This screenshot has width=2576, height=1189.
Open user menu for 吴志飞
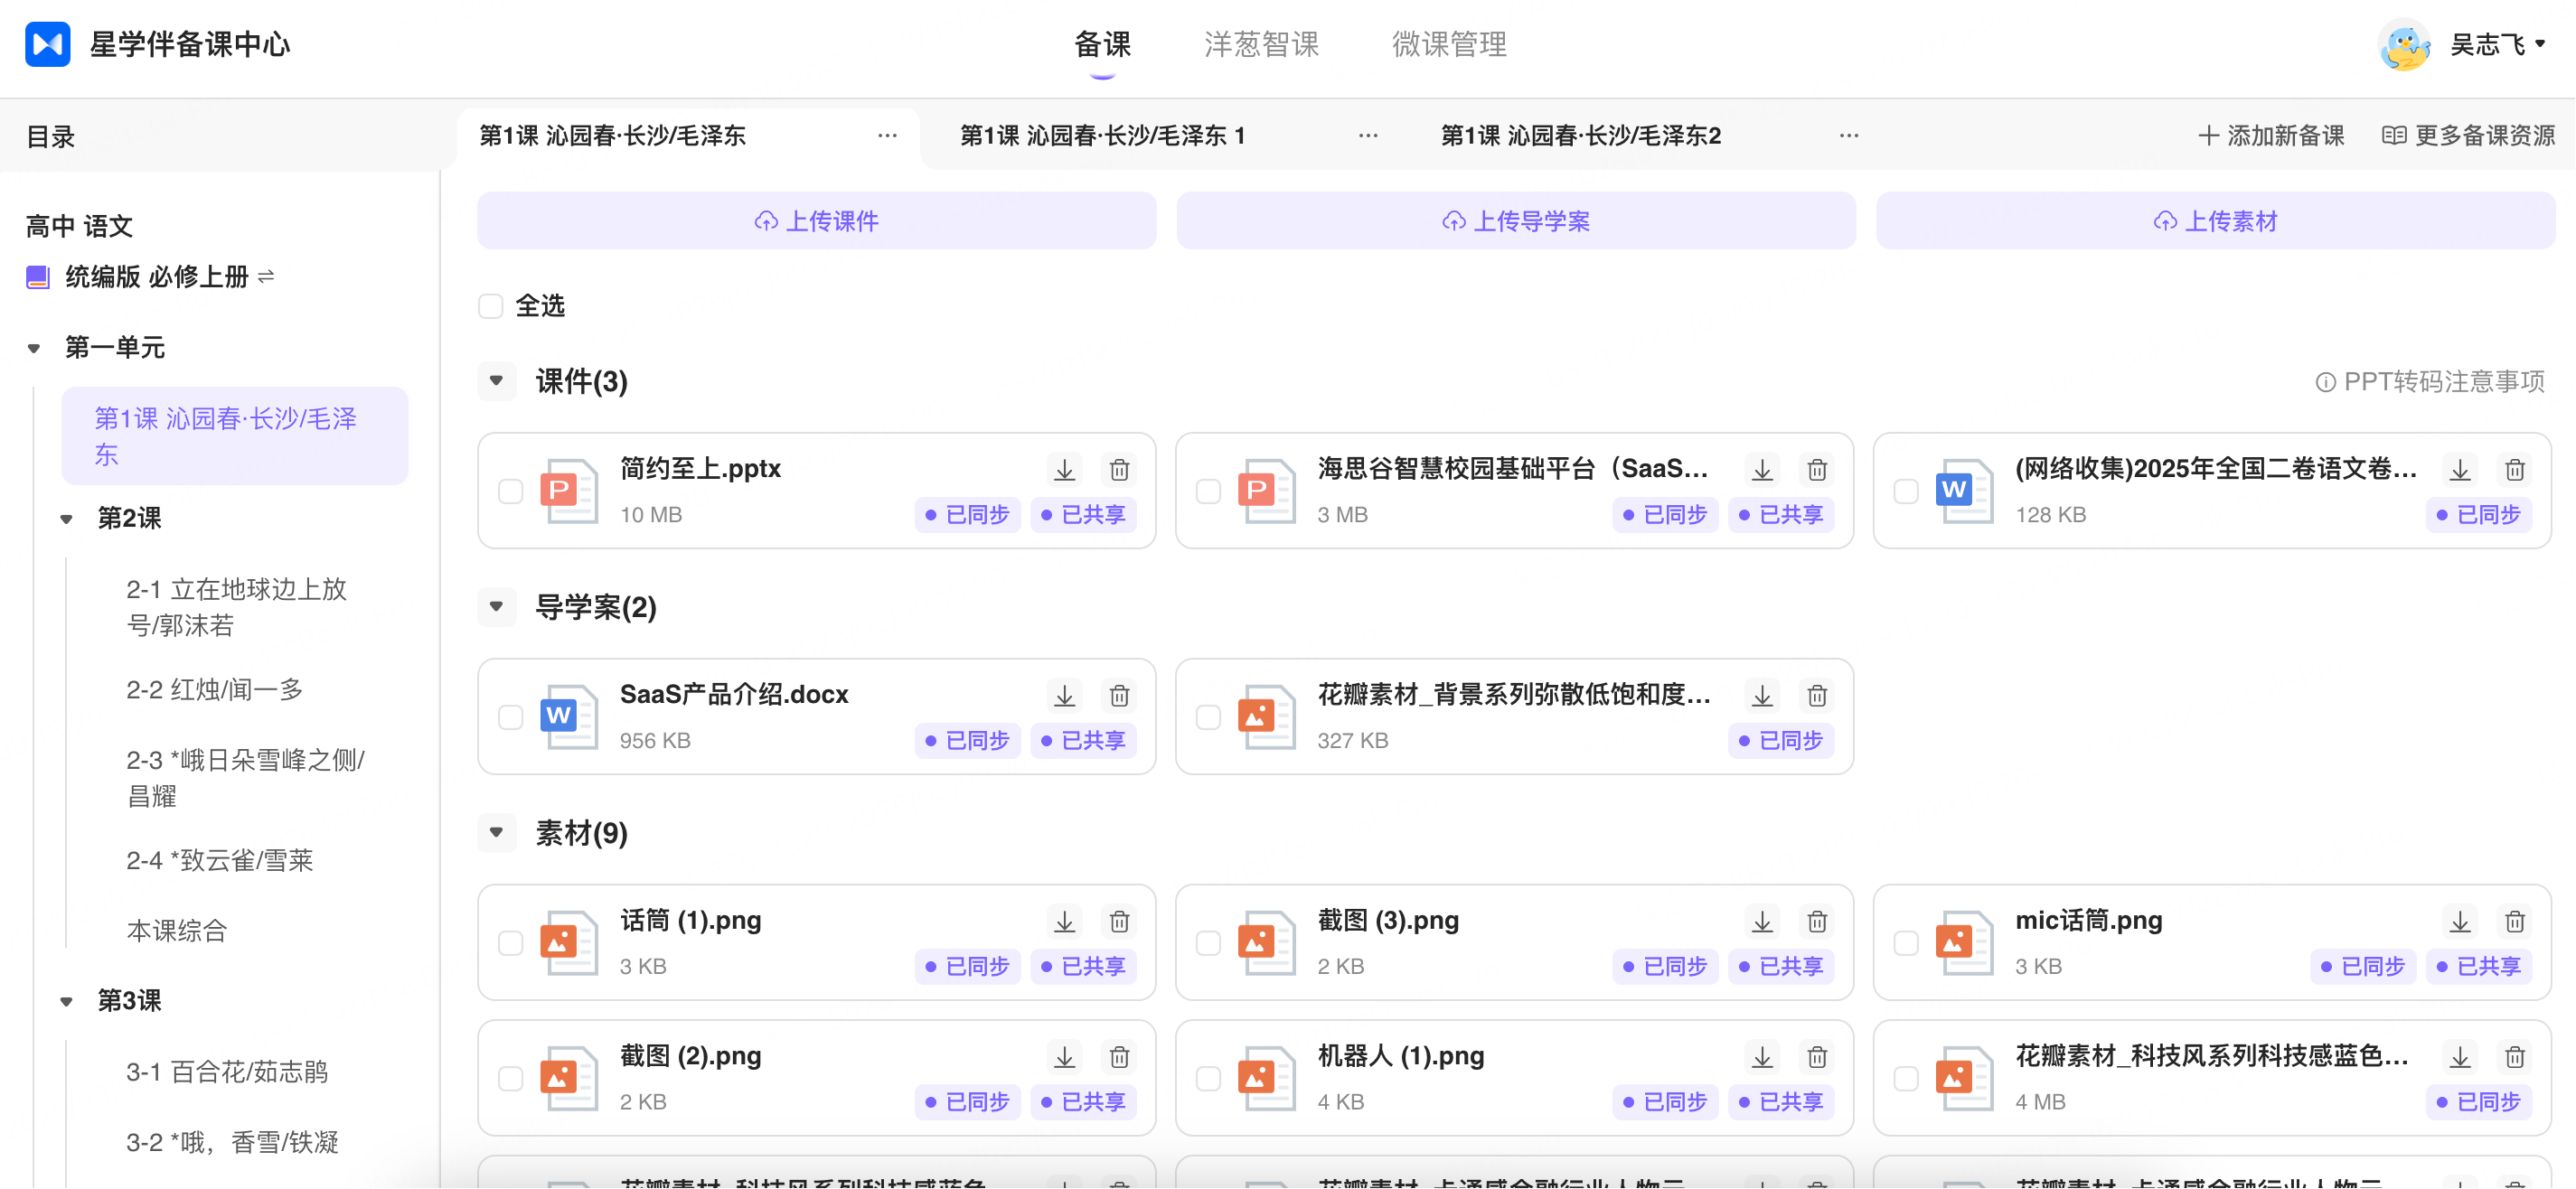pyautogui.click(x=2497, y=45)
